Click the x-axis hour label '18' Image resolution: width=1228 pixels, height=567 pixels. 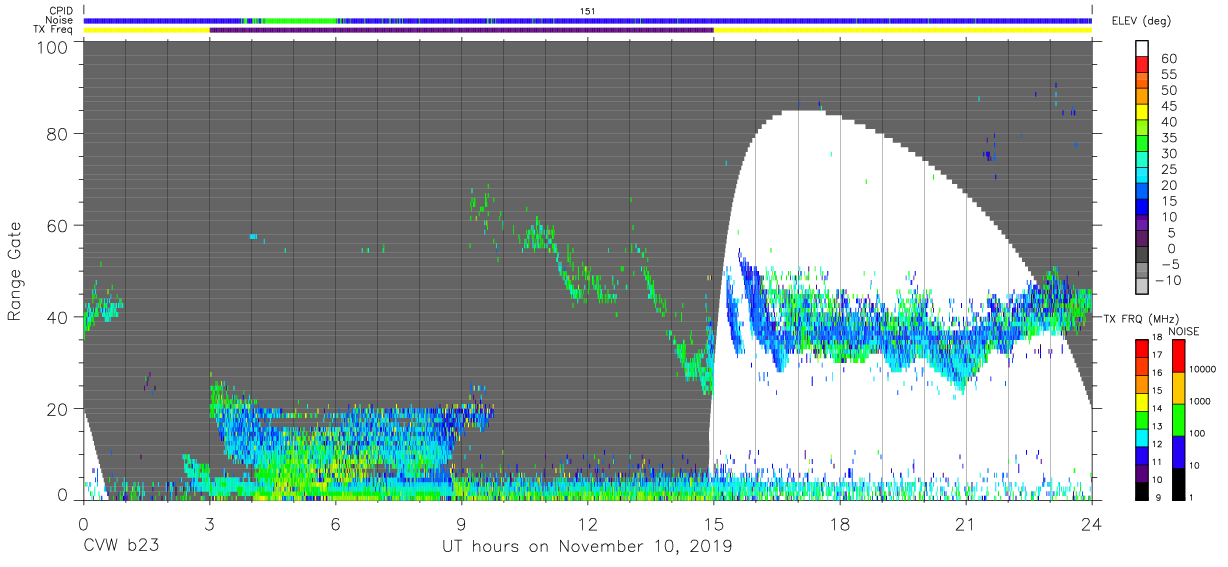840,523
